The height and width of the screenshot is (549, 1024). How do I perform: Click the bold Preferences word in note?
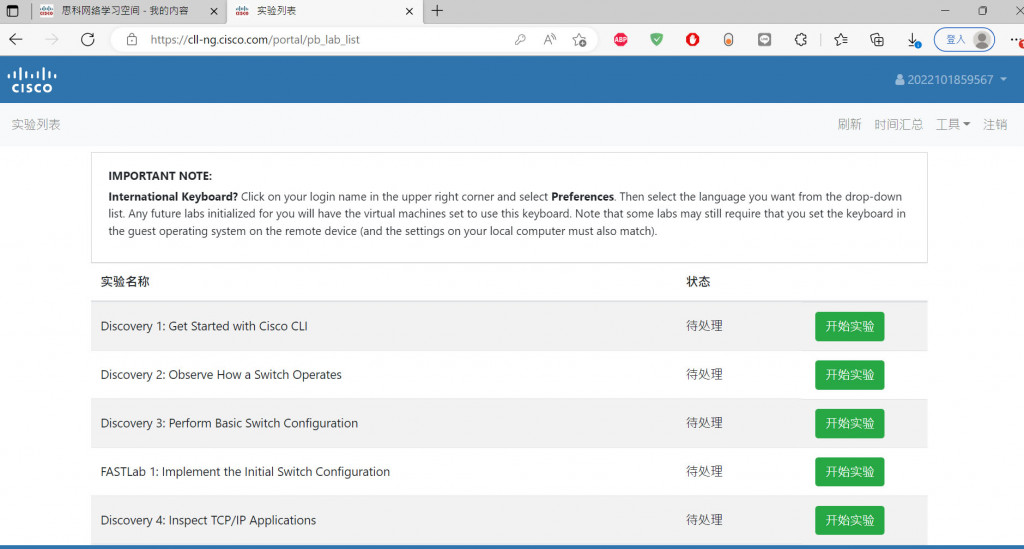(583, 196)
